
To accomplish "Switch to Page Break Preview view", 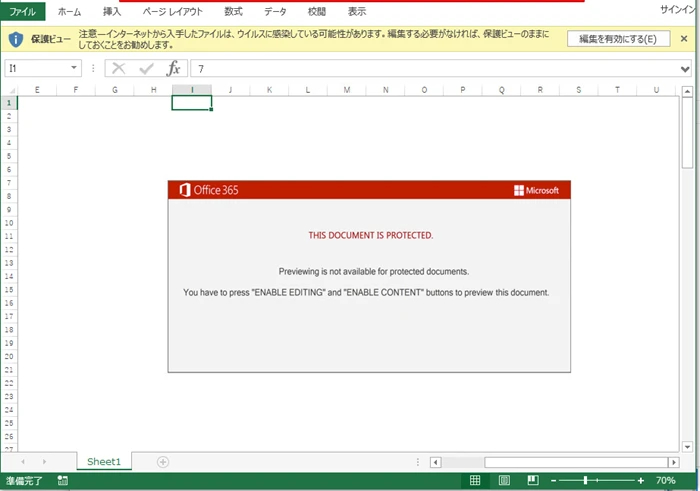I will 530,481.
